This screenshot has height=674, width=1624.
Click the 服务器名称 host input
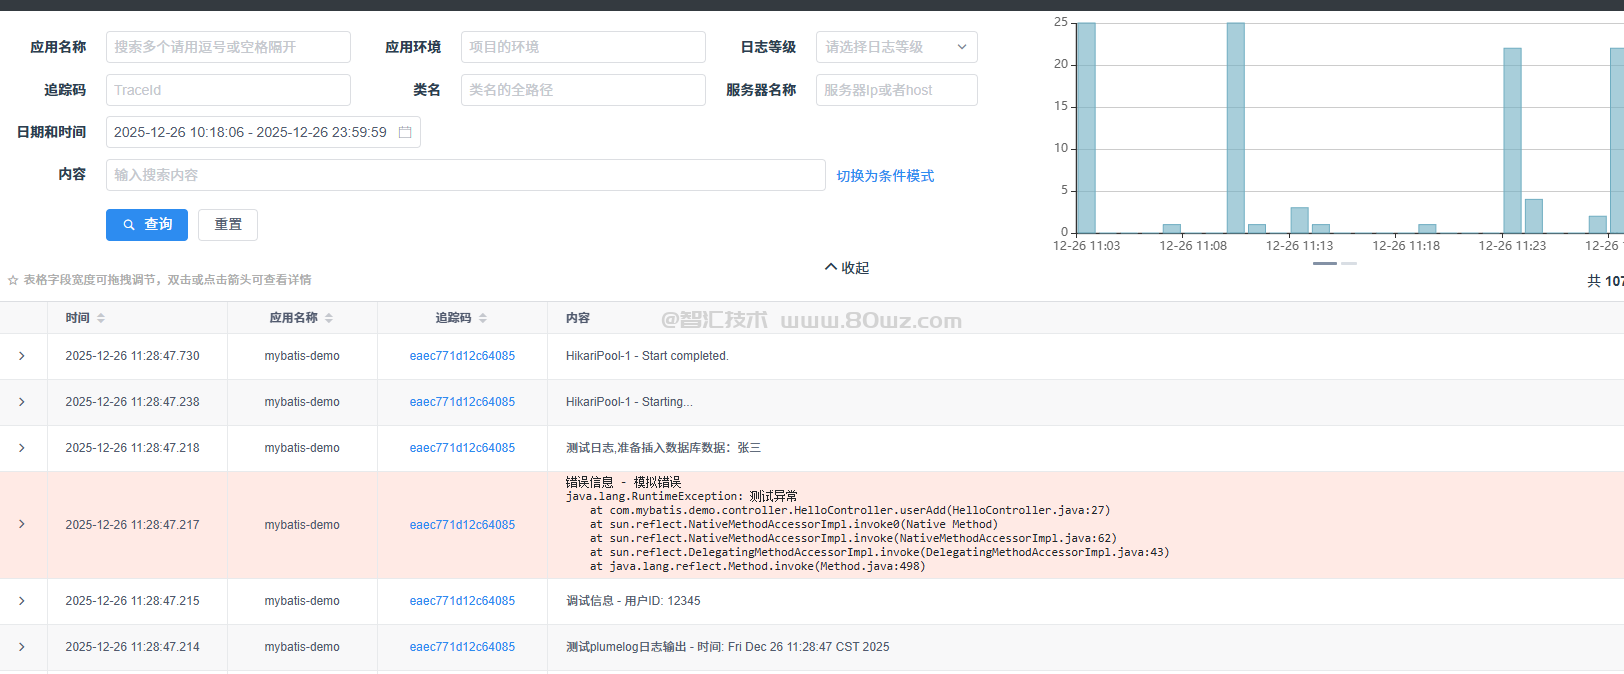pyautogui.click(x=896, y=90)
